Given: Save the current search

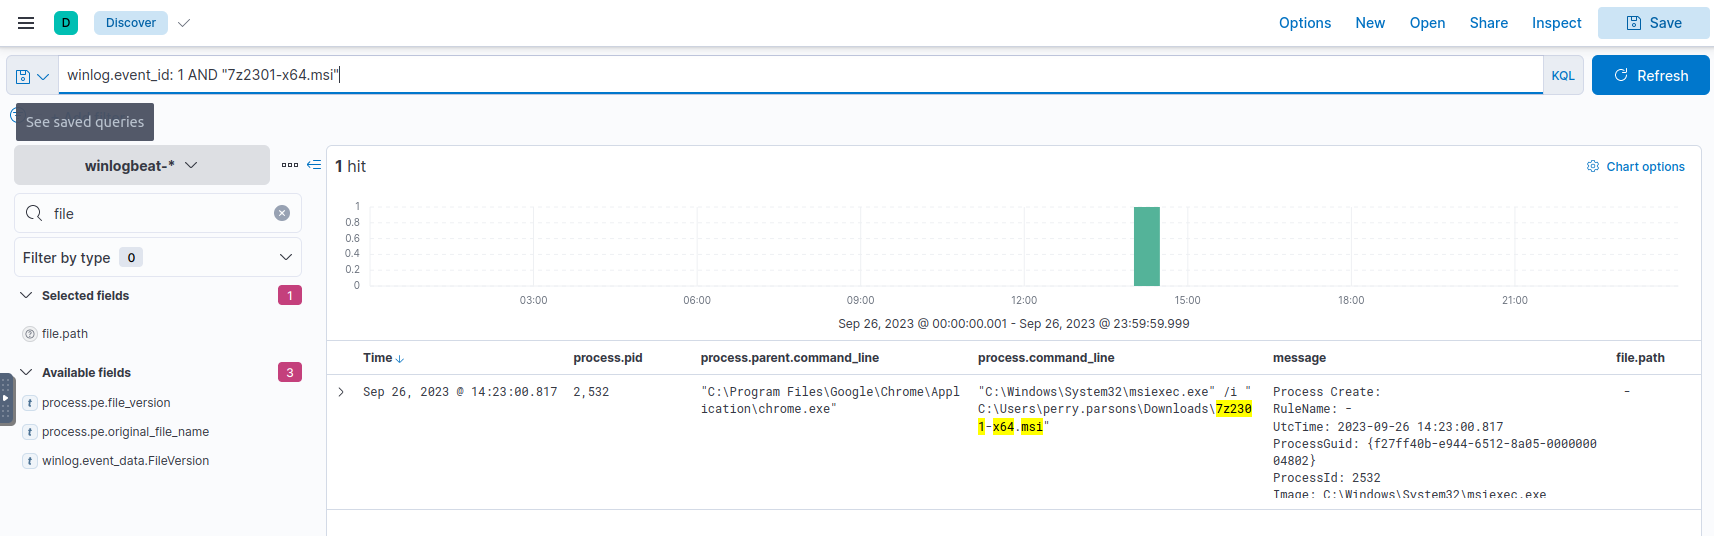Looking at the screenshot, I should [x=1653, y=23].
